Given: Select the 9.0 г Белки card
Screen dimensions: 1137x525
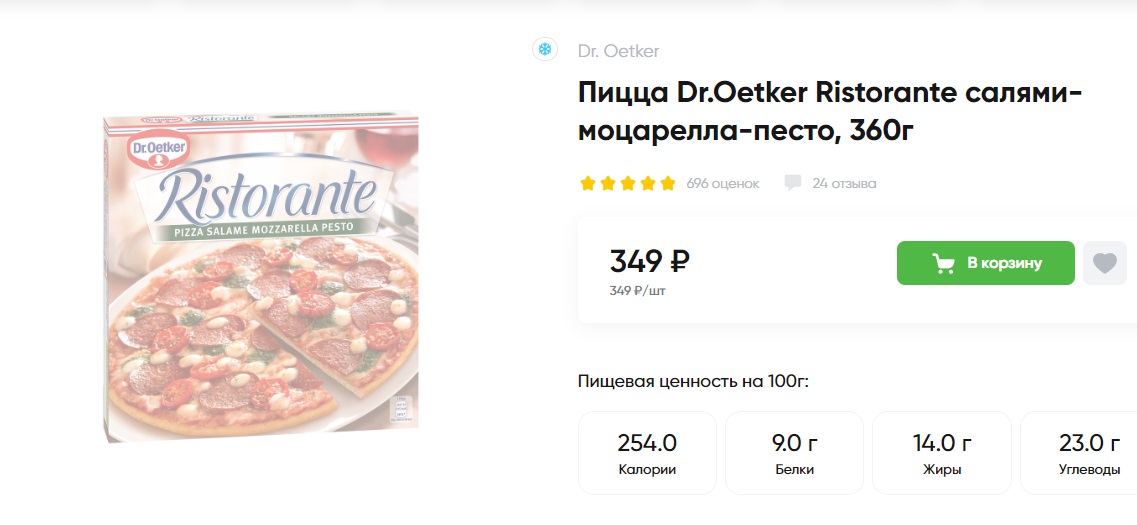Looking at the screenshot, I should point(794,453).
